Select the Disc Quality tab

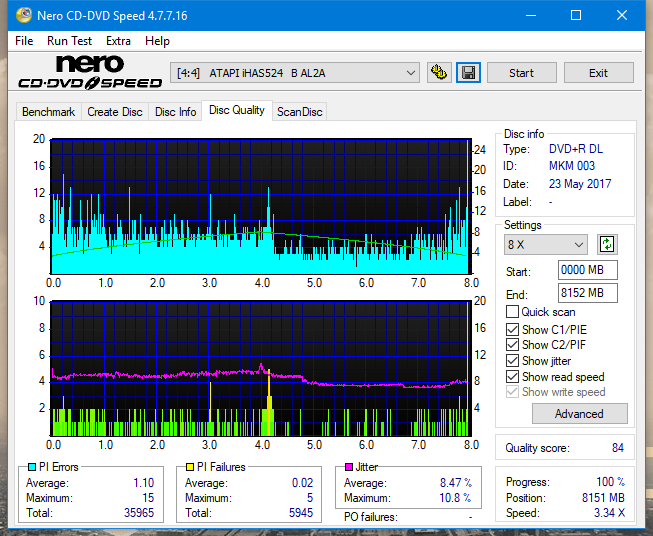(x=237, y=110)
